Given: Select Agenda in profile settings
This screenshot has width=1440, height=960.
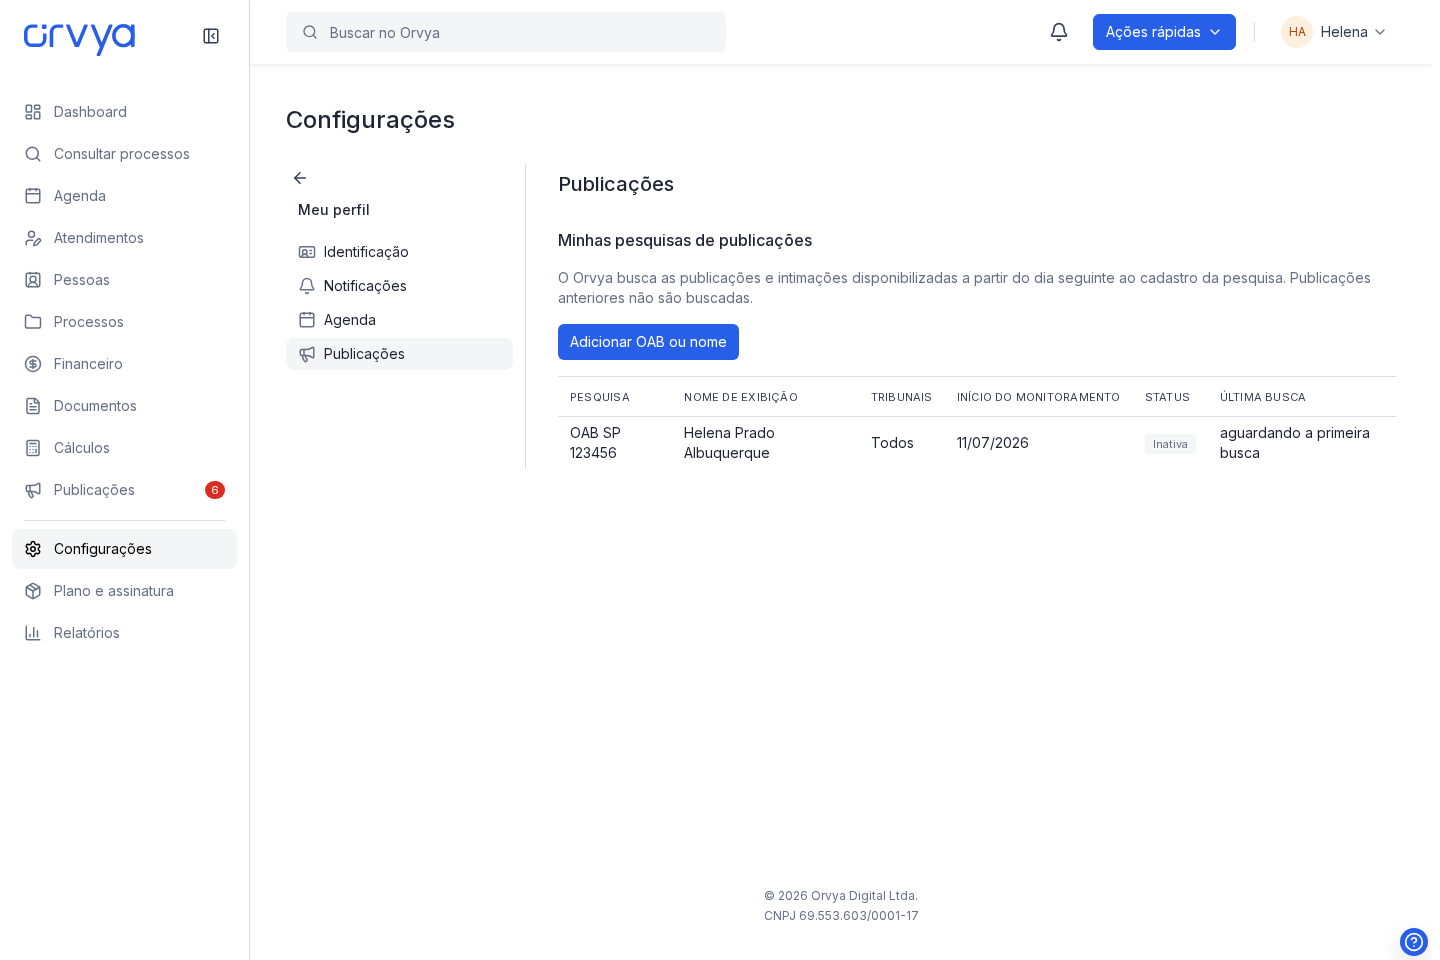Looking at the screenshot, I should pyautogui.click(x=399, y=320).
